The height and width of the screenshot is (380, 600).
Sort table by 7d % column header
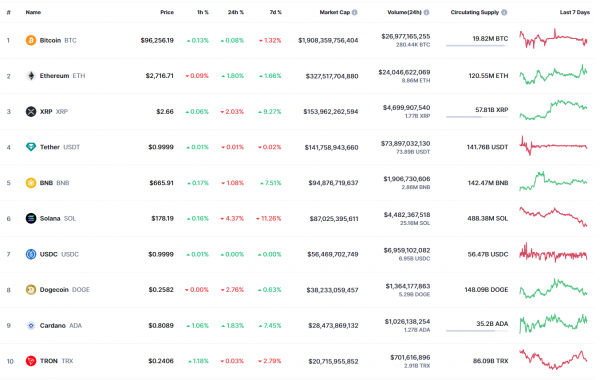[x=276, y=12]
